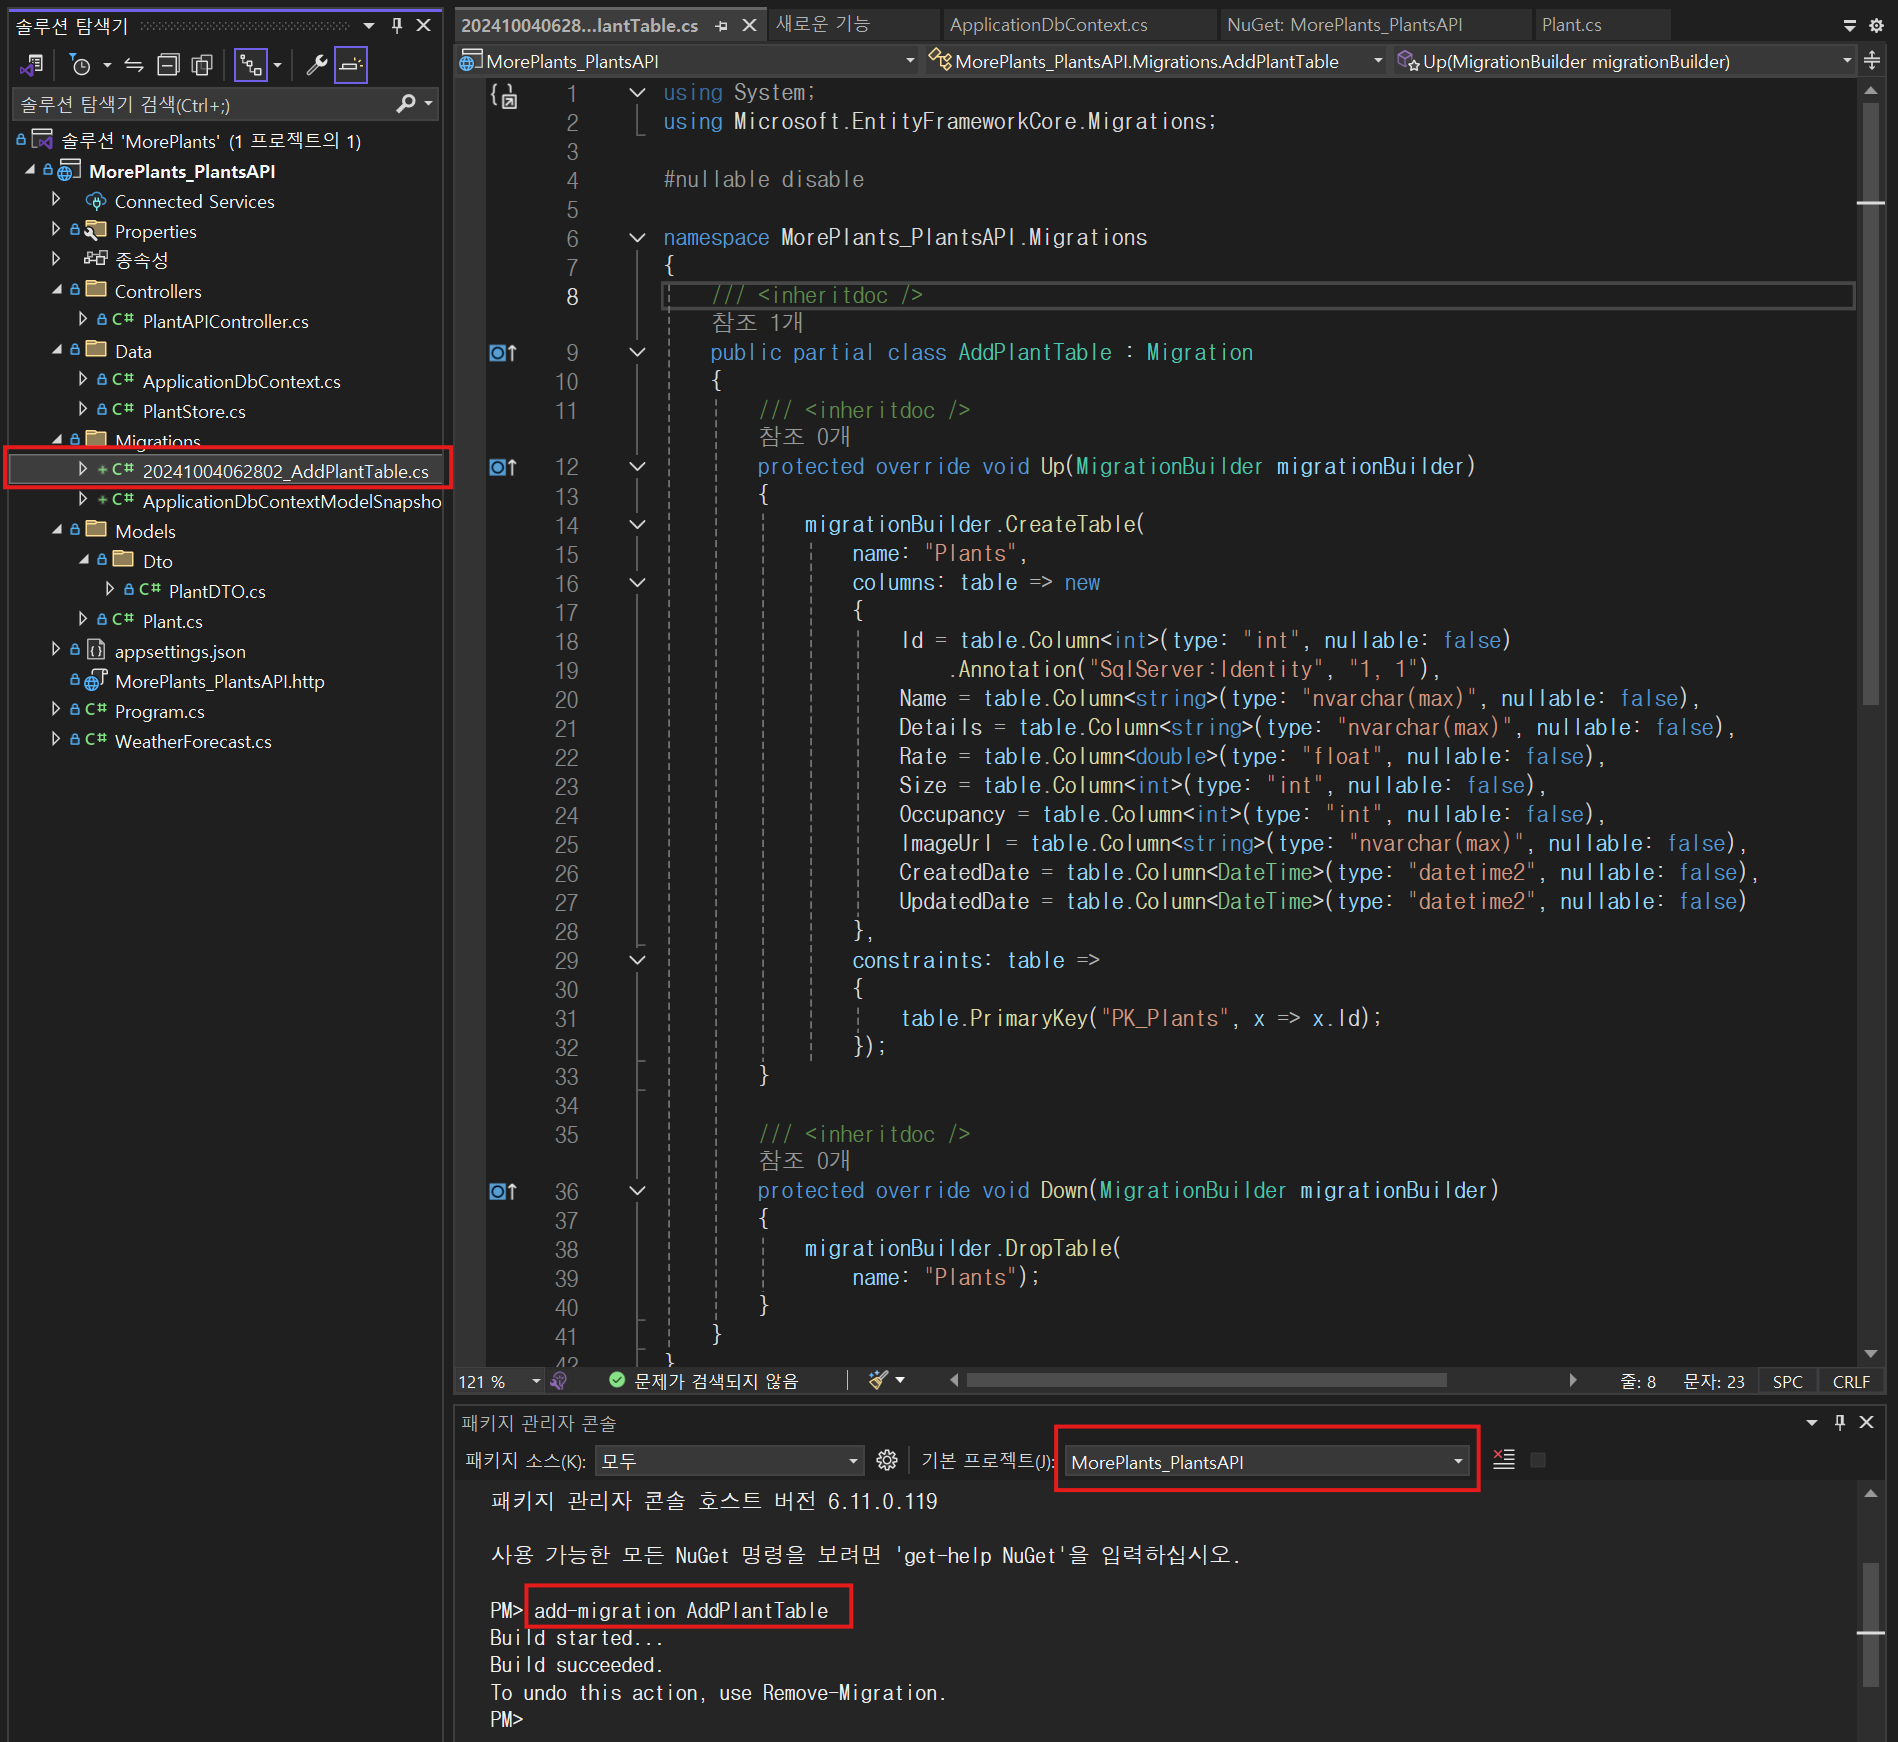Expand the Program.cs node

(x=57, y=709)
